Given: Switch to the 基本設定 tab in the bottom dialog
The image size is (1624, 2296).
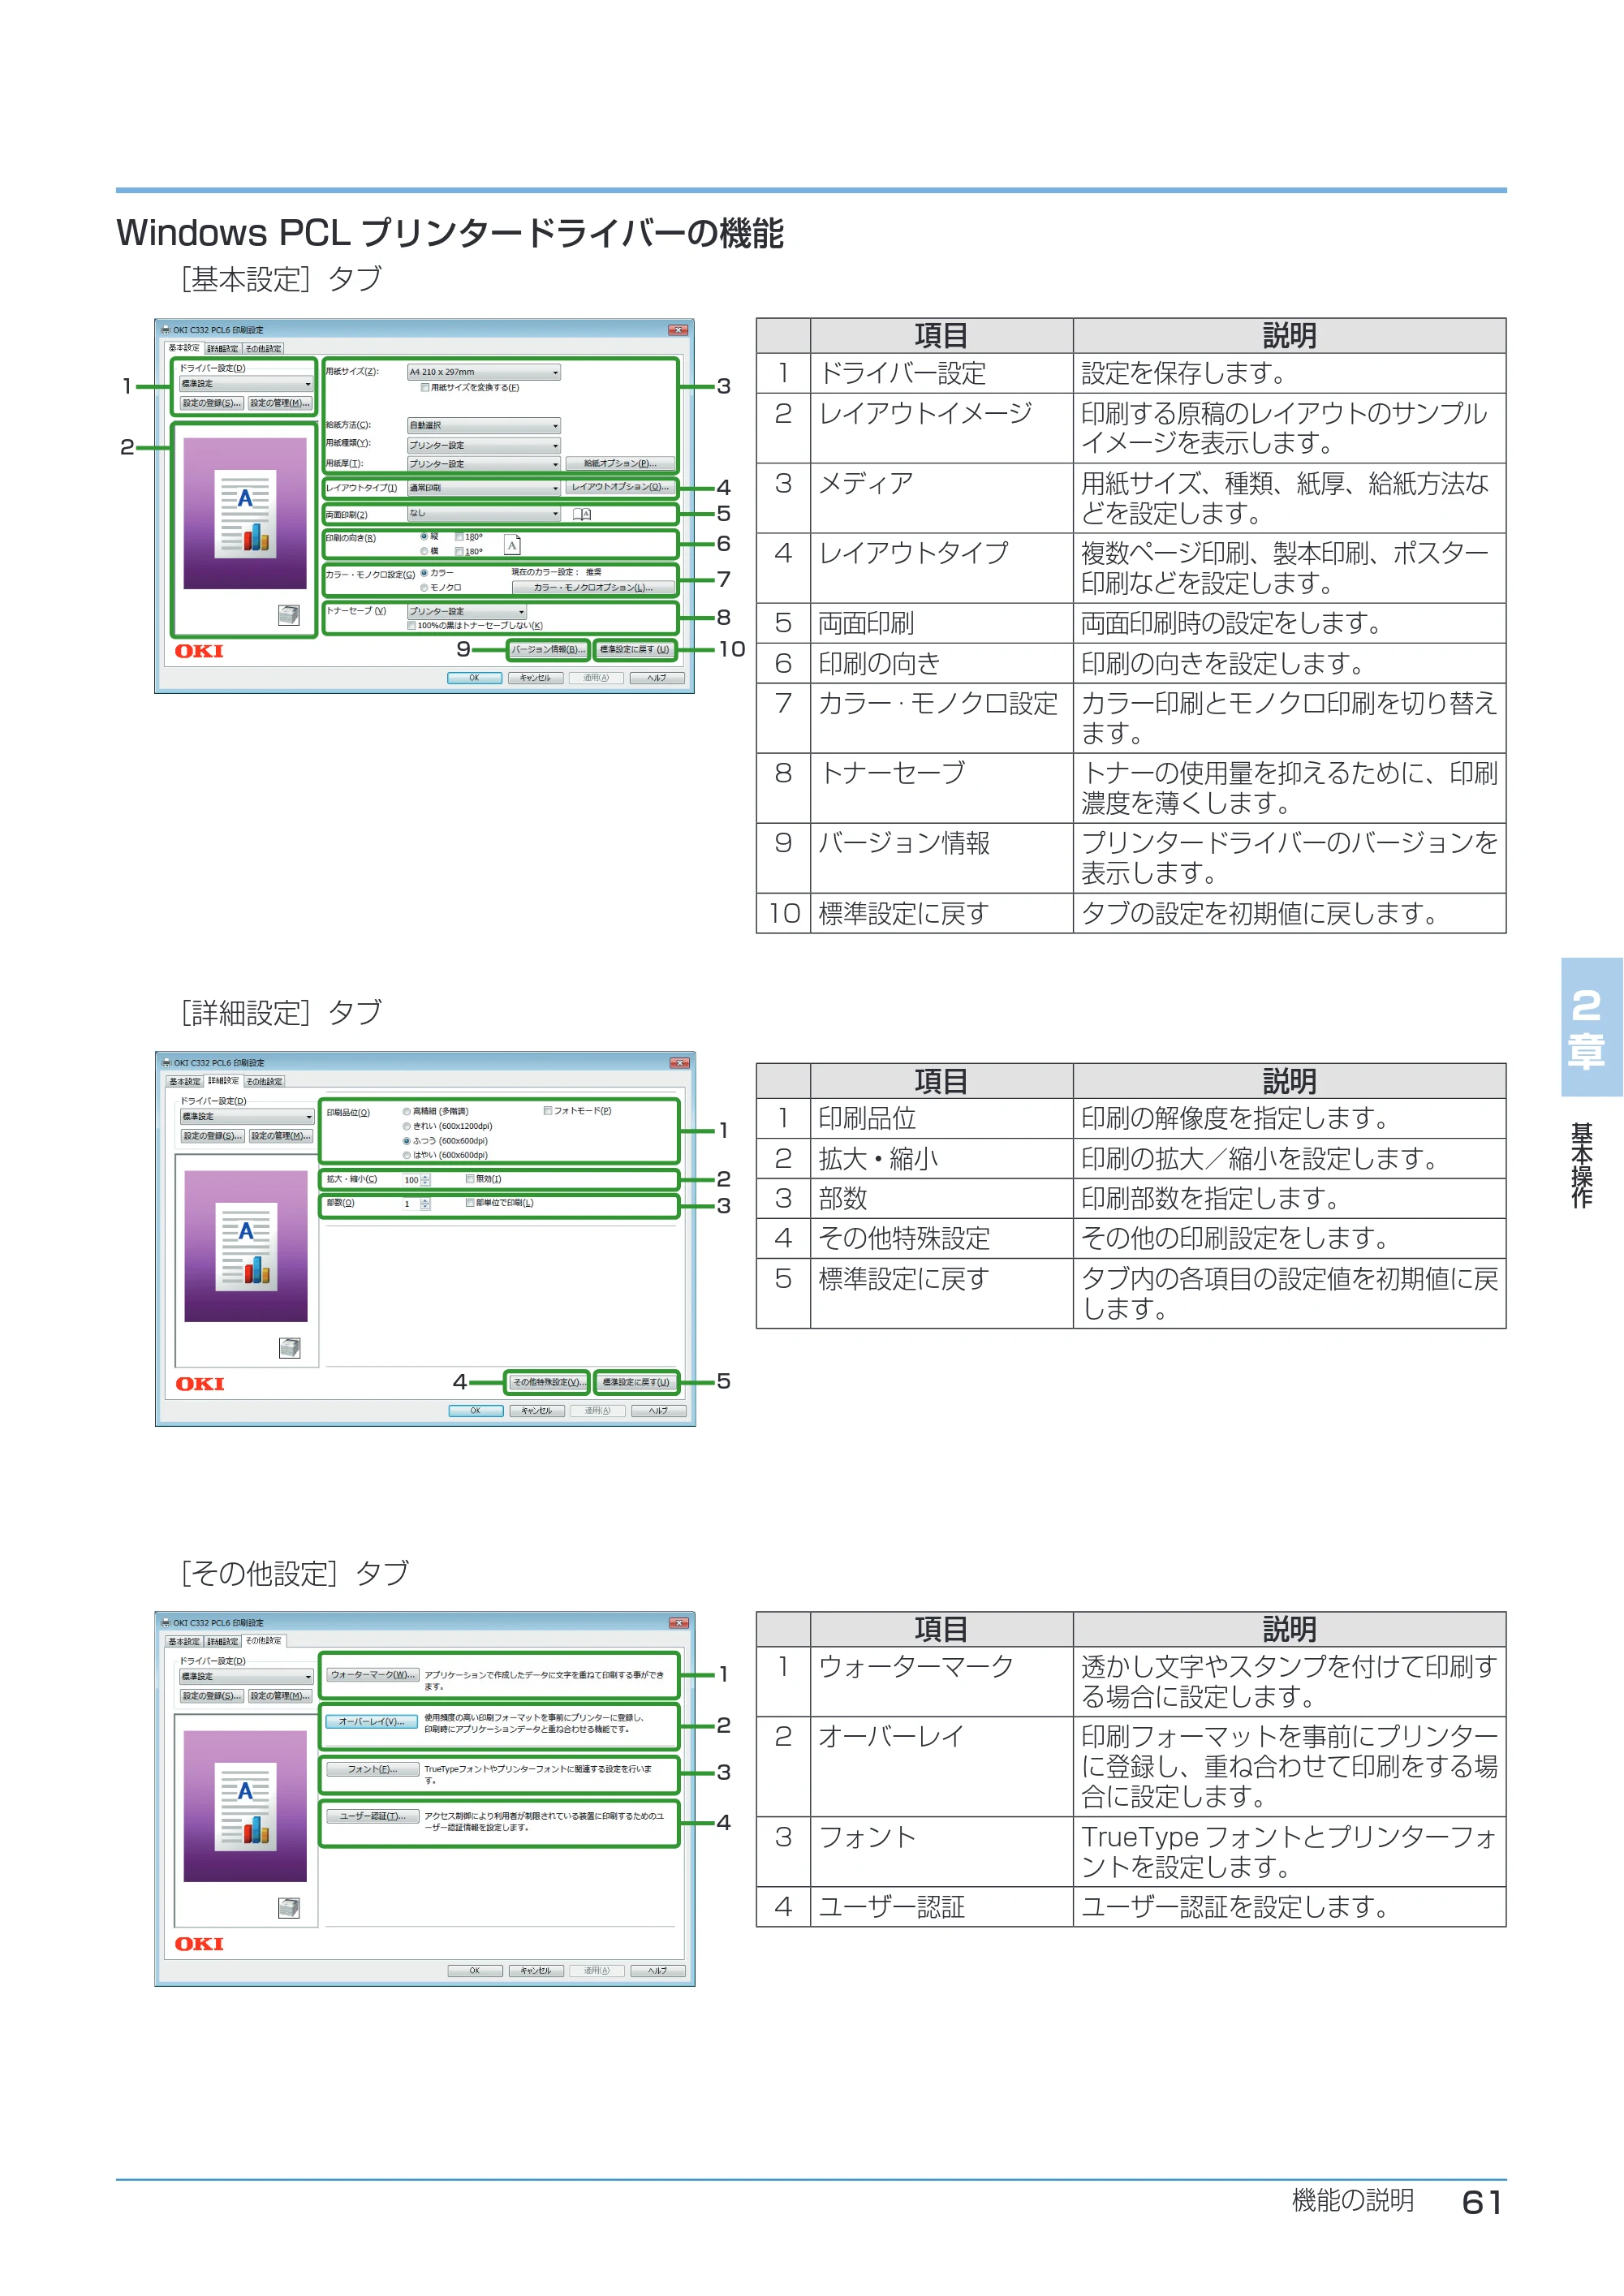Looking at the screenshot, I should 184,1642.
